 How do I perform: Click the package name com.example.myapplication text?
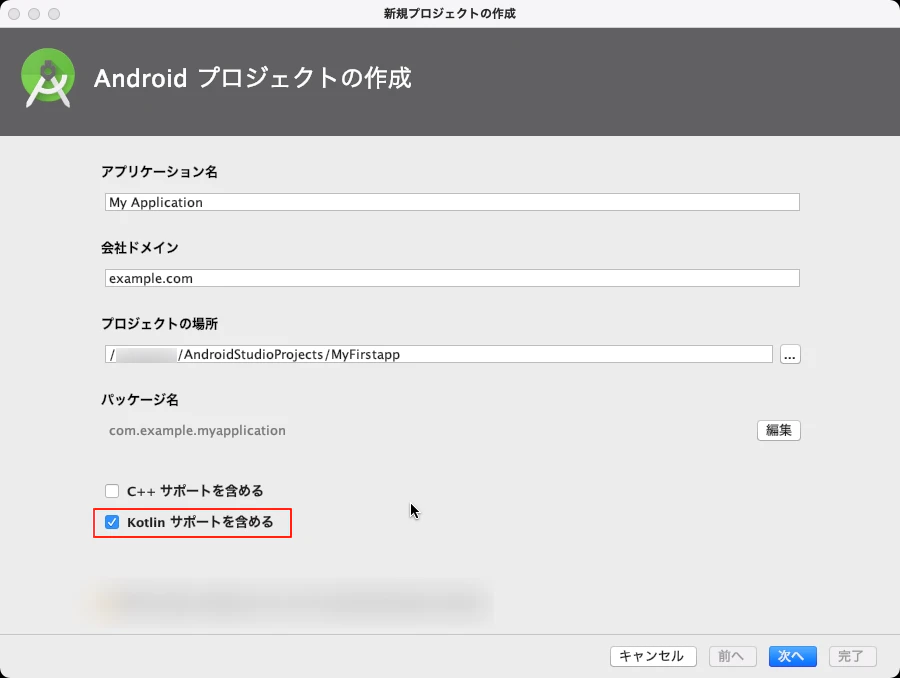(197, 431)
